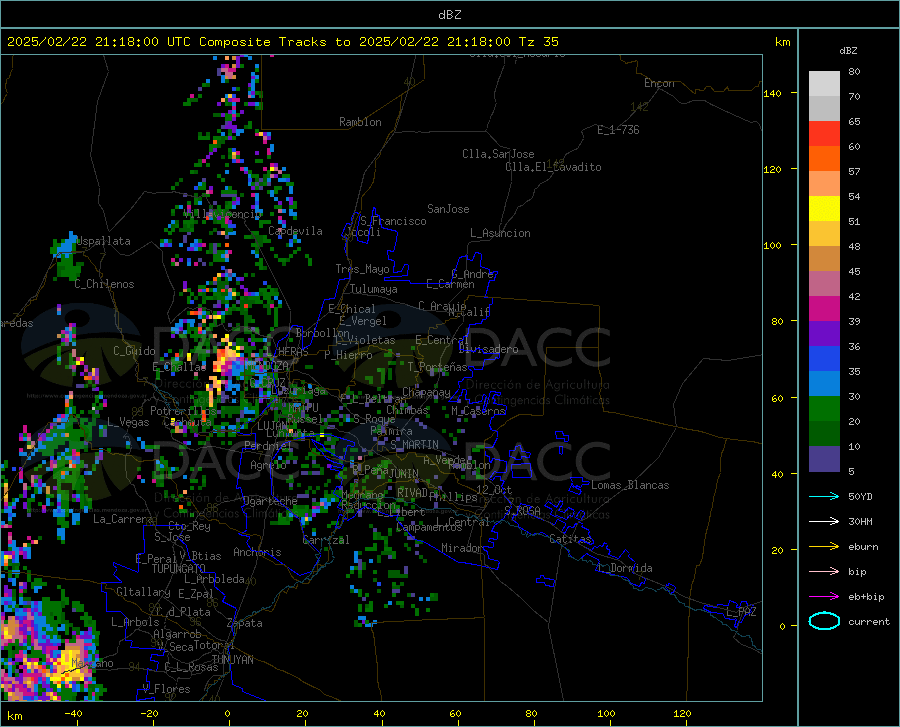Click the 'Ugarteche' map label

(270, 501)
